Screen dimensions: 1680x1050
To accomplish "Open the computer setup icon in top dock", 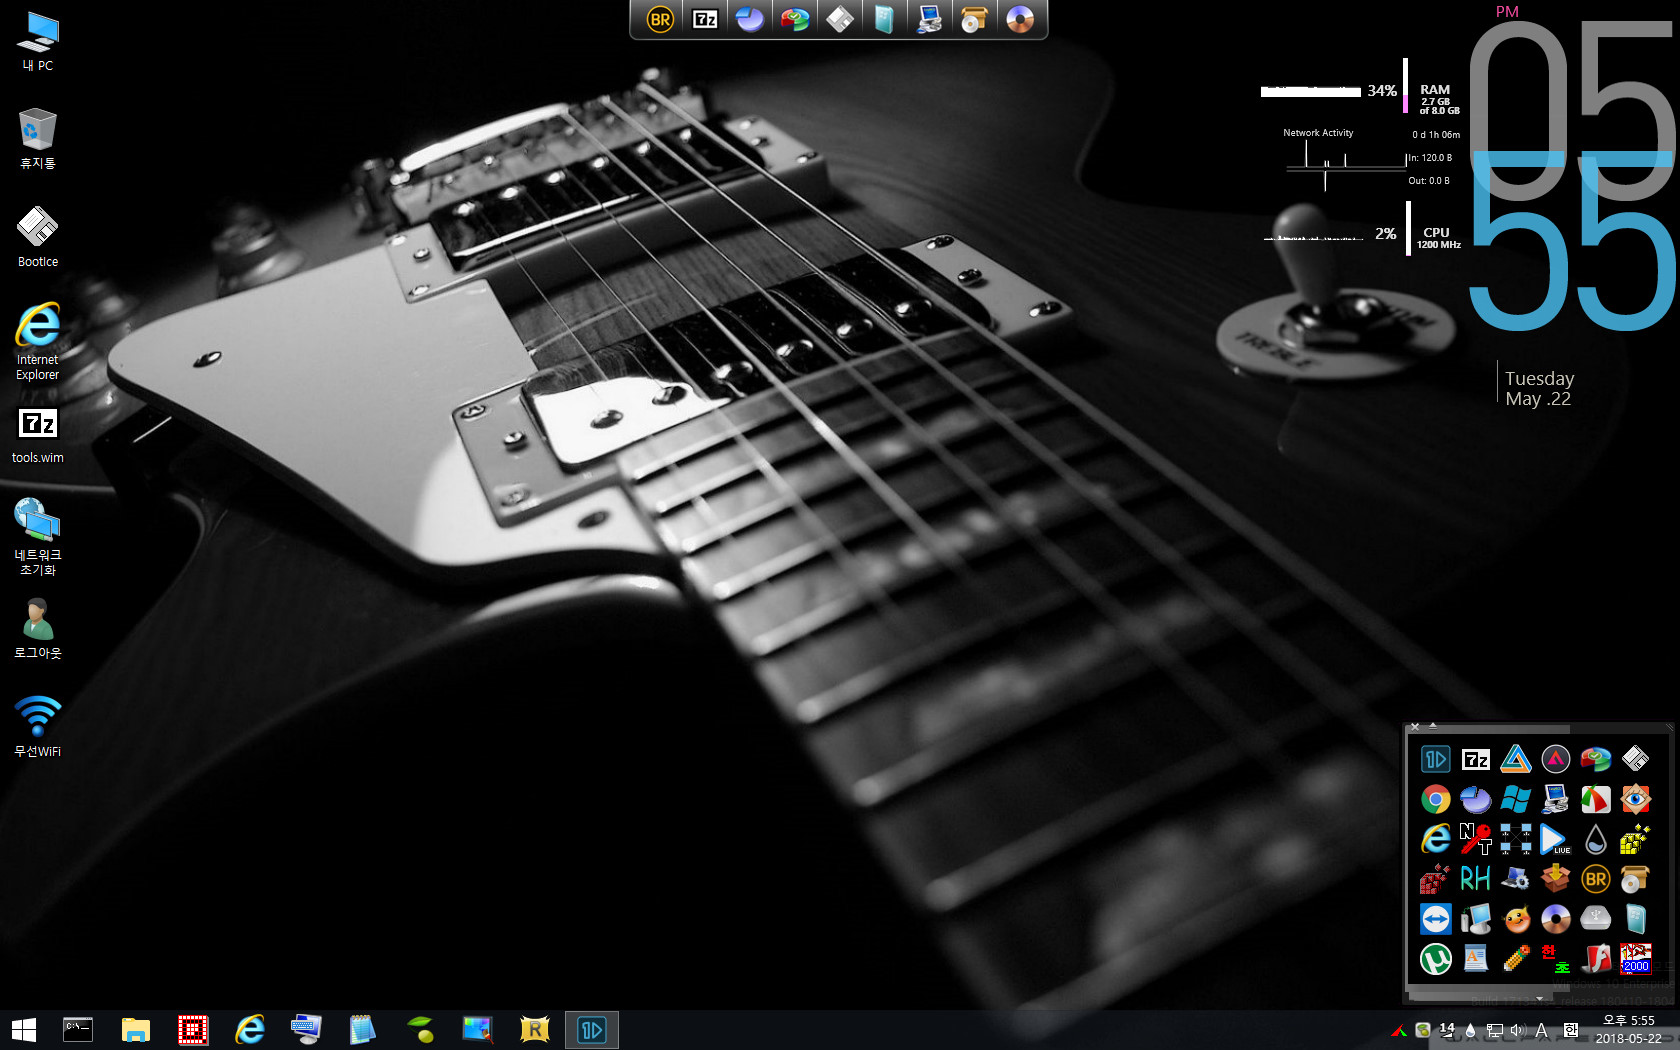I will click(930, 19).
